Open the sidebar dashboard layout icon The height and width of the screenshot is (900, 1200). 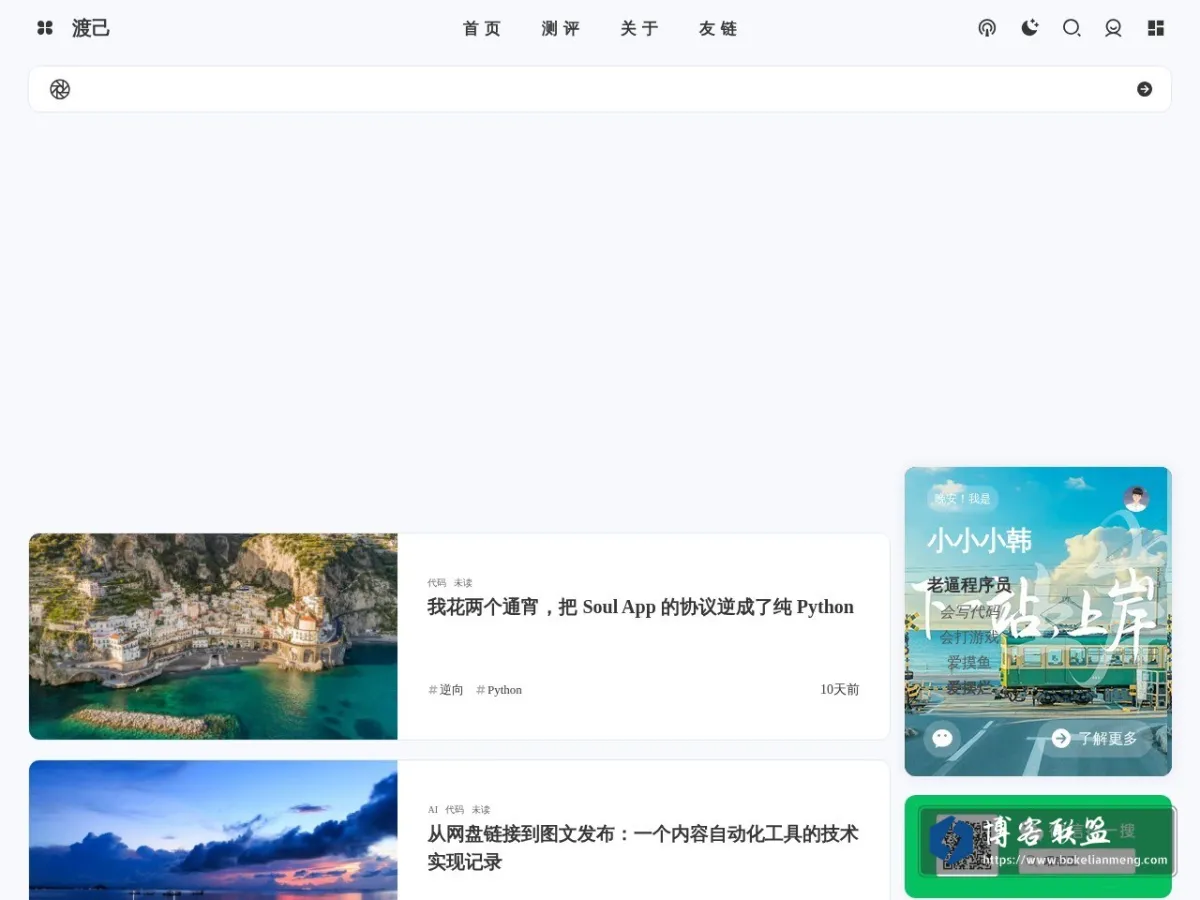[x=1156, y=28]
